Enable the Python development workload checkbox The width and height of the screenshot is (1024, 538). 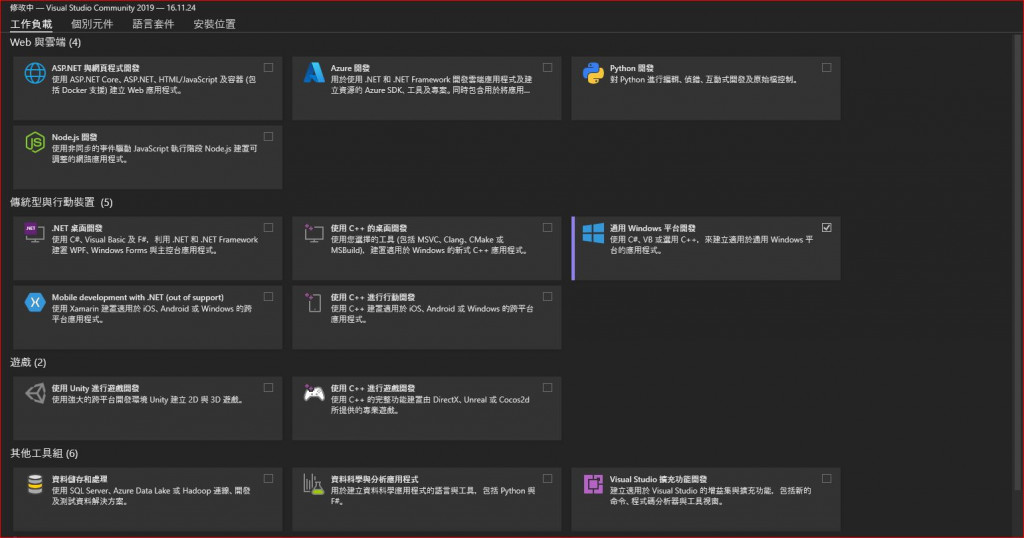point(827,67)
